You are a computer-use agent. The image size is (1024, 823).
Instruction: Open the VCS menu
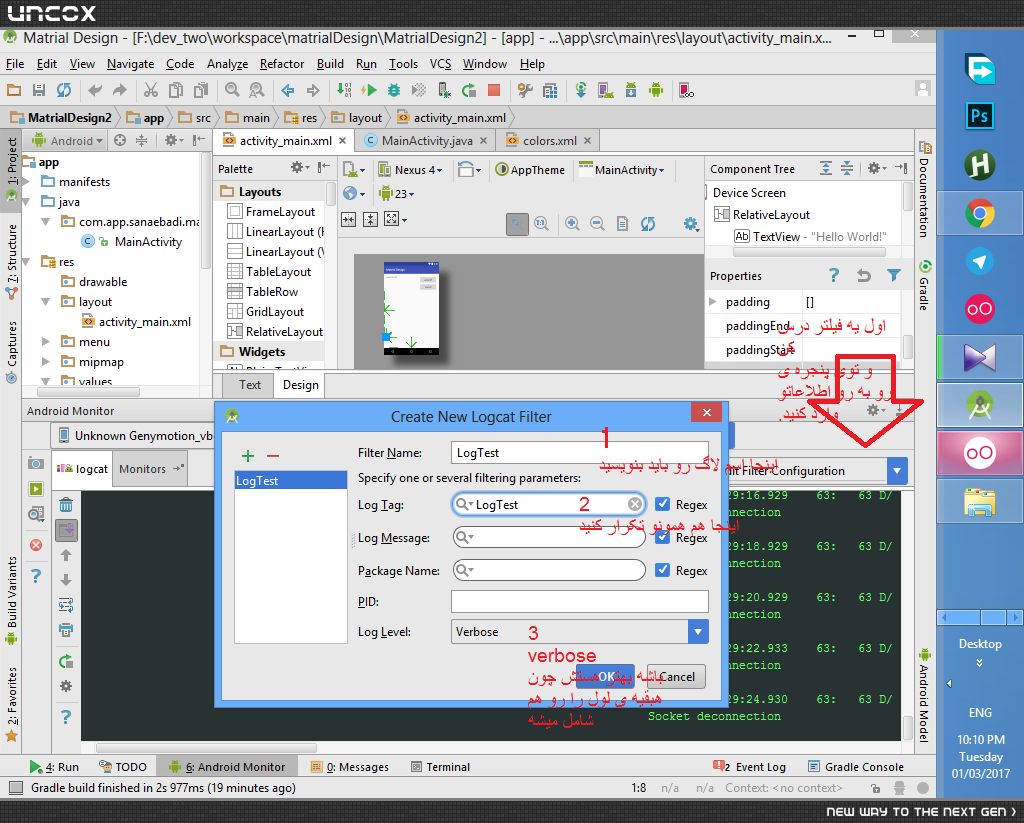pos(440,63)
